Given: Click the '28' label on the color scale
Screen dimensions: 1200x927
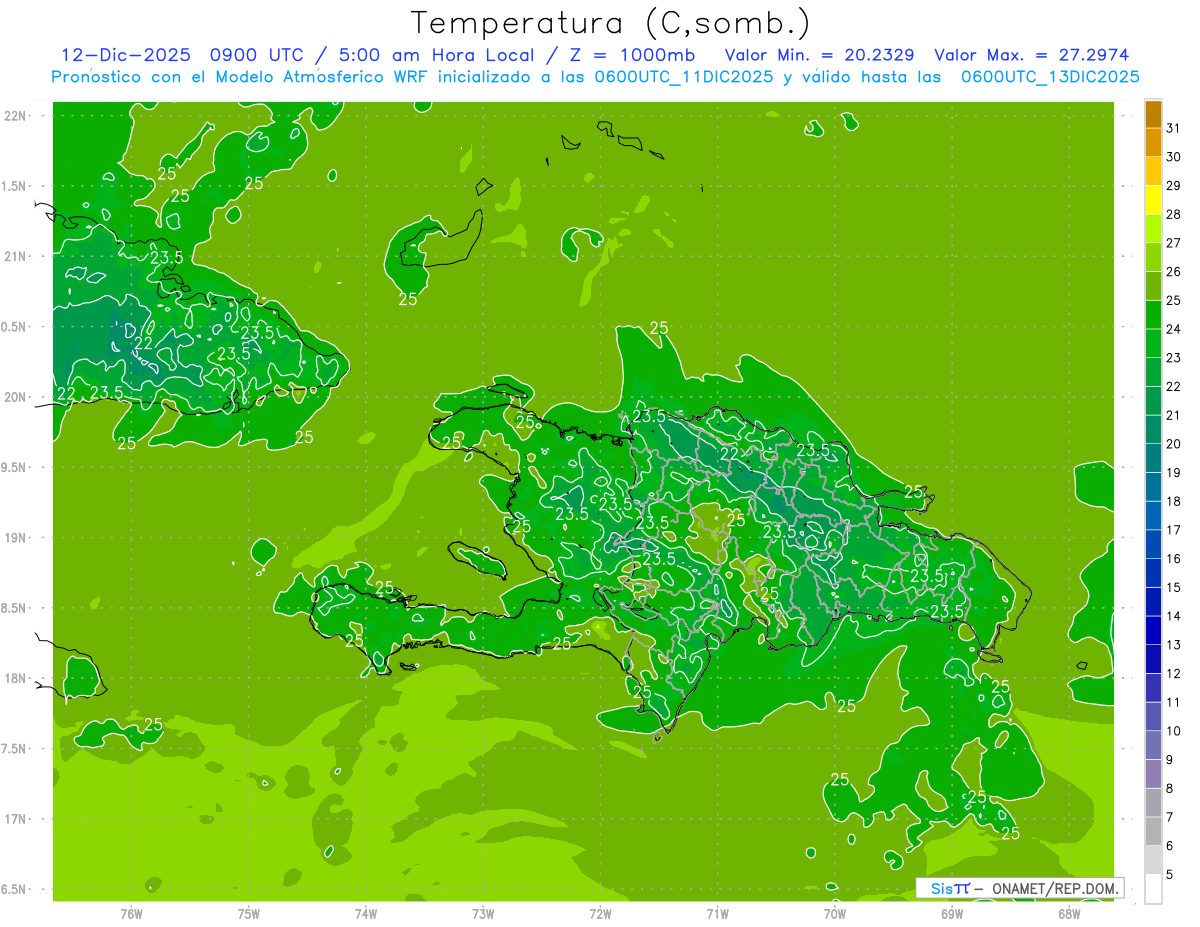Looking at the screenshot, I should click(x=1174, y=215).
